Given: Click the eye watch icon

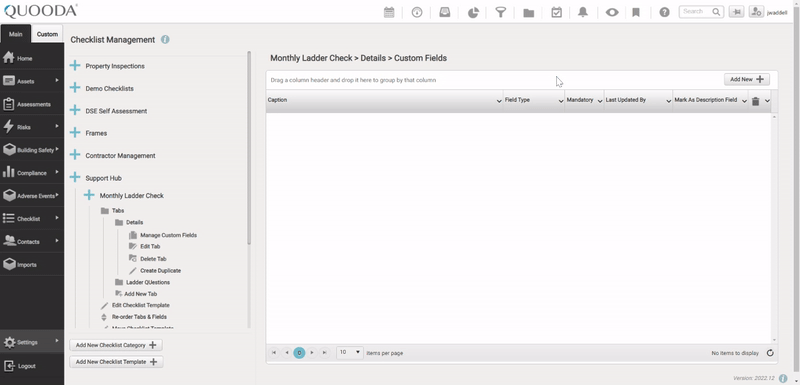Looking at the screenshot, I should point(612,12).
